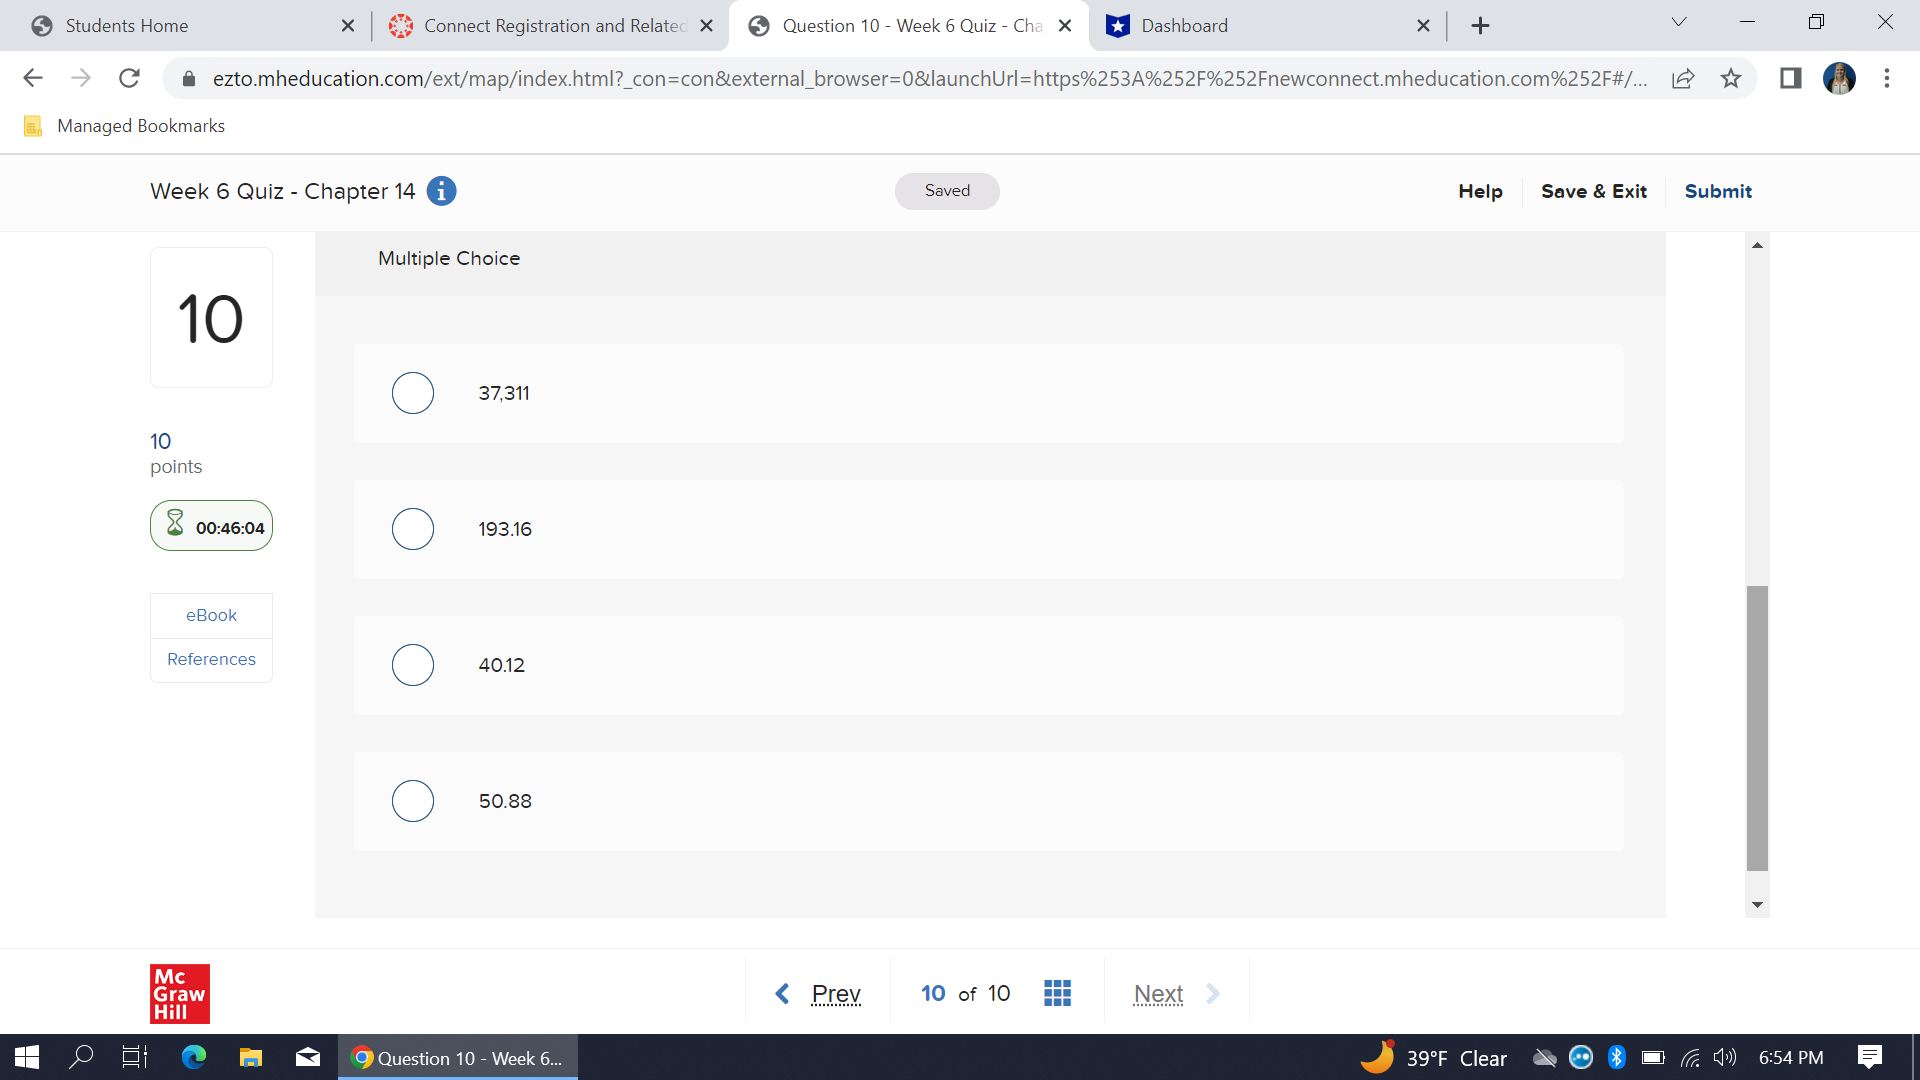
Task: Submit the quiz
Action: [1717, 191]
